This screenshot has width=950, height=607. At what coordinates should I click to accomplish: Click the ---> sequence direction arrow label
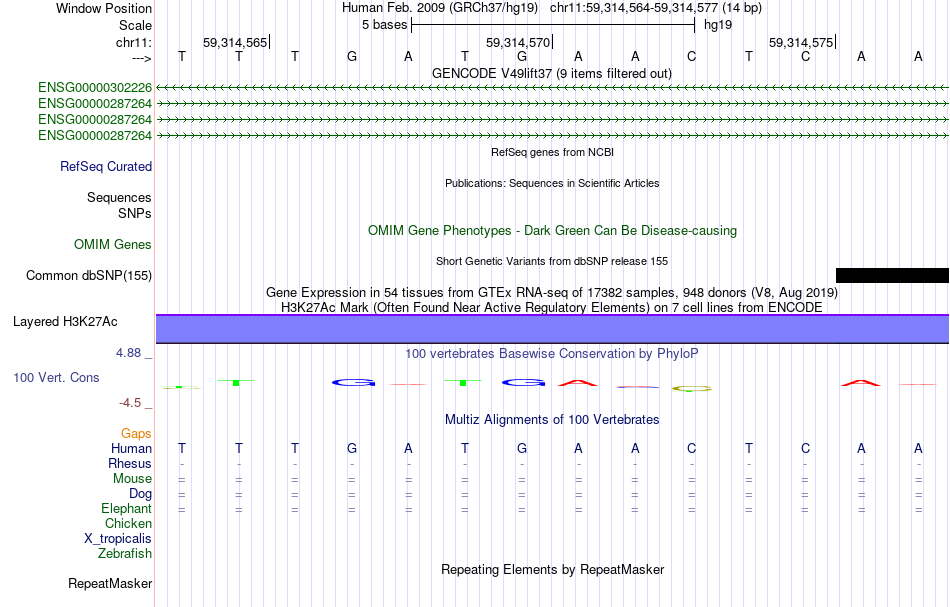point(142,58)
